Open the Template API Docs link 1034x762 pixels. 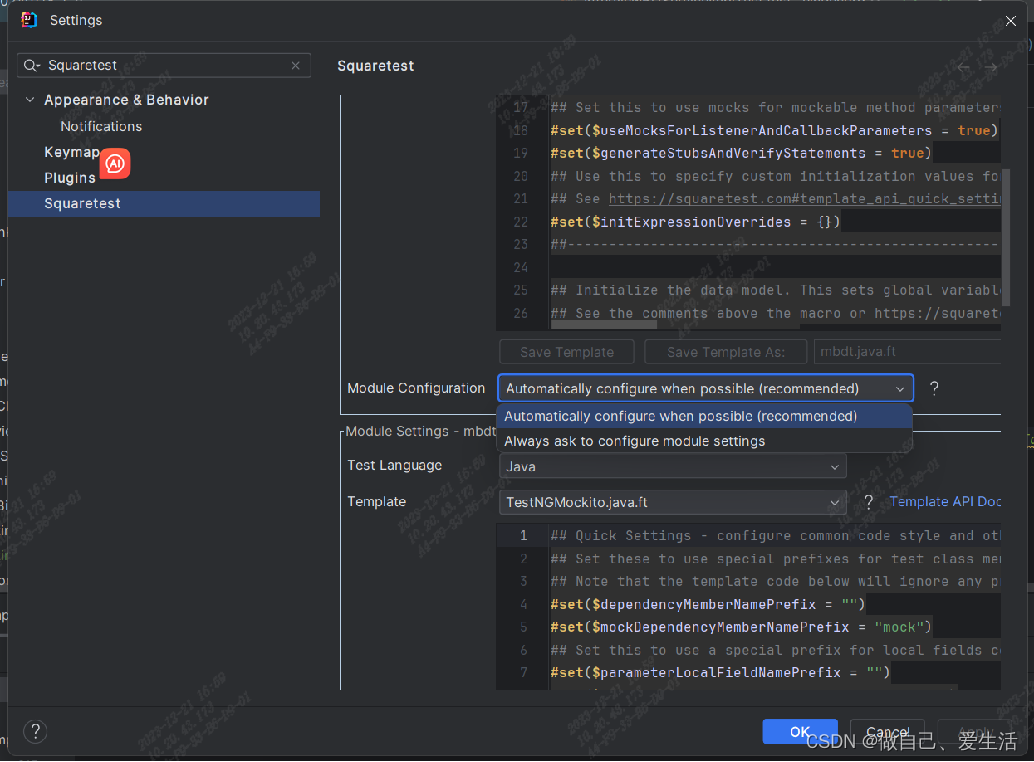[945, 502]
